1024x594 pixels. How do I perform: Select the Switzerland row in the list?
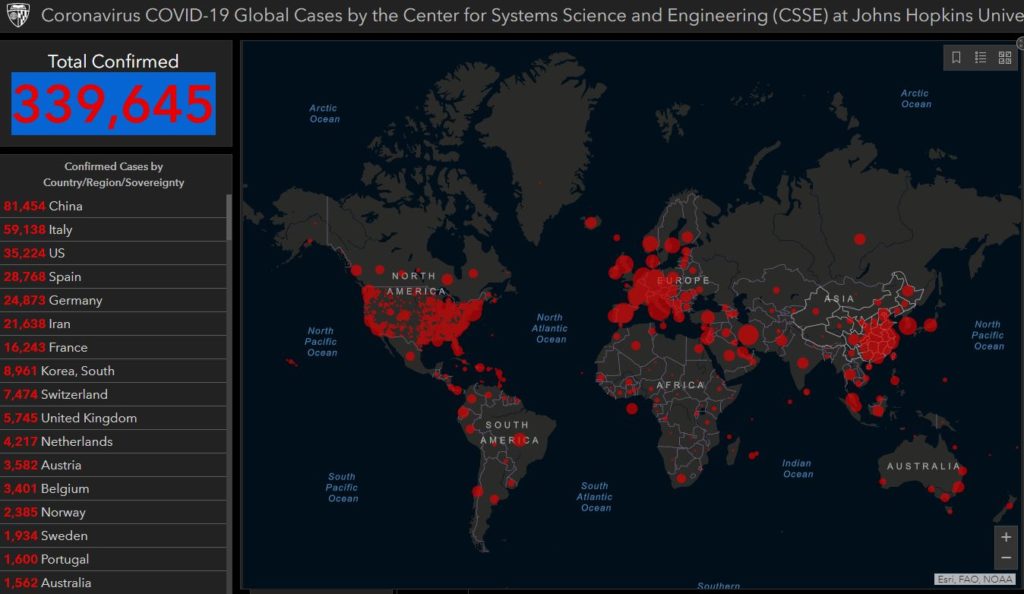coord(114,394)
